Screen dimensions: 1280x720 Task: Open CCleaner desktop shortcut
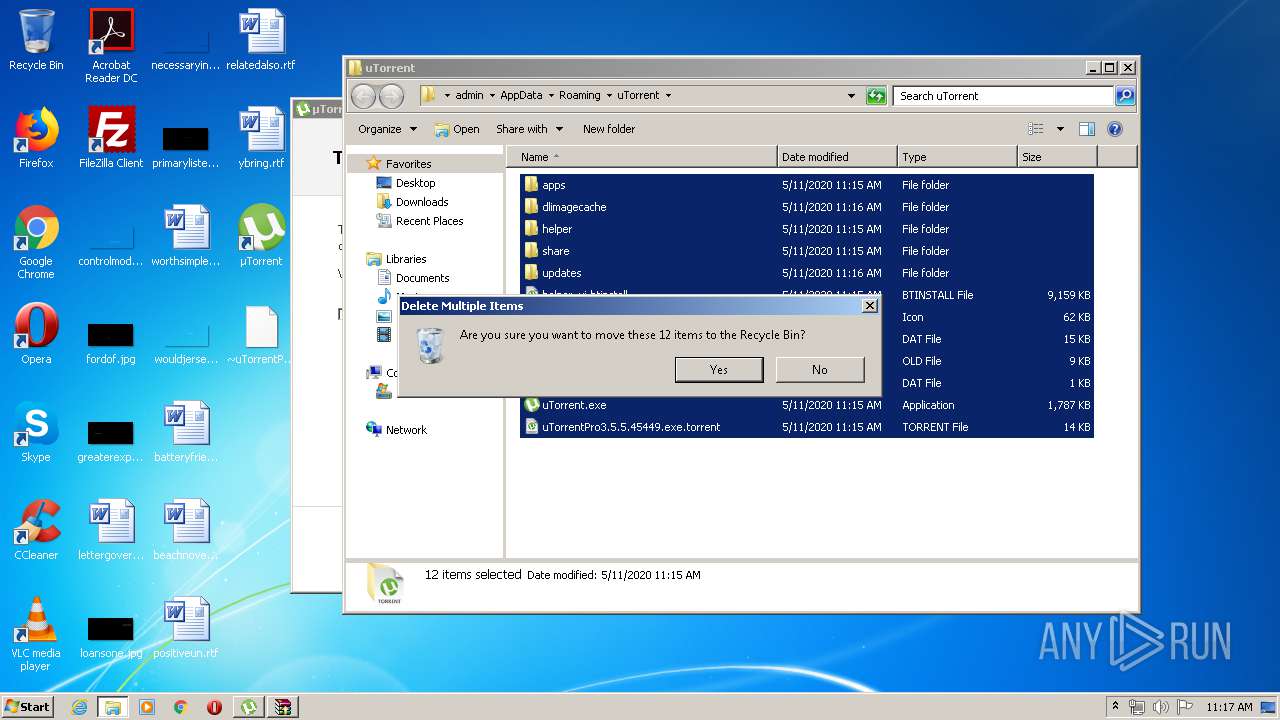pos(36,530)
